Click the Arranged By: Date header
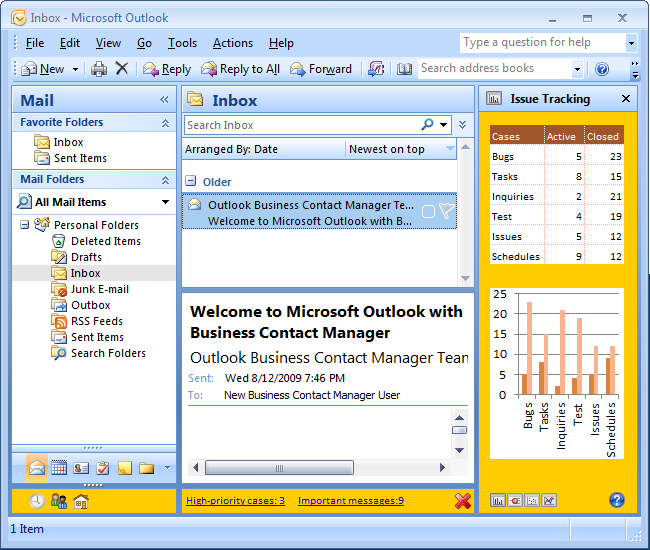This screenshot has height=550, width=650. point(264,149)
